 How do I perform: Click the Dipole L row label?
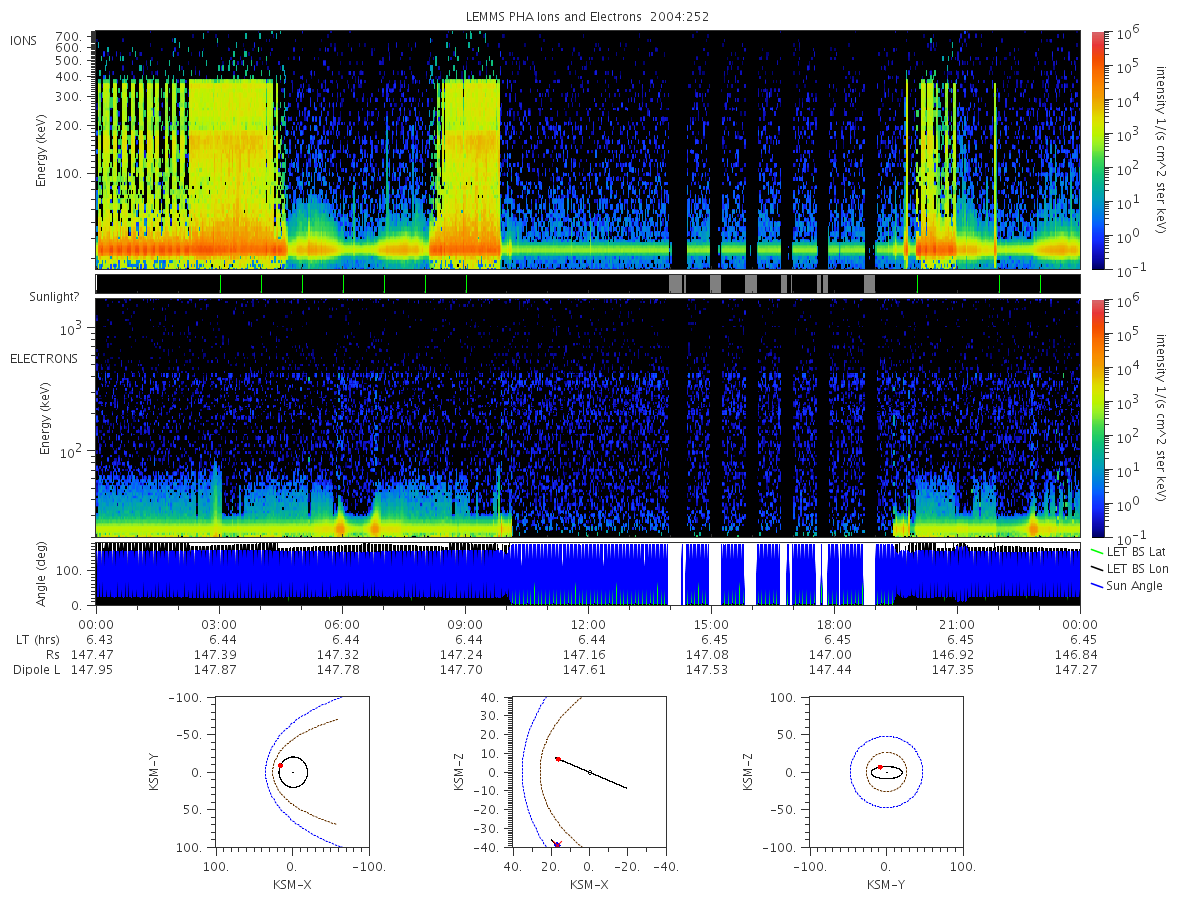37,670
